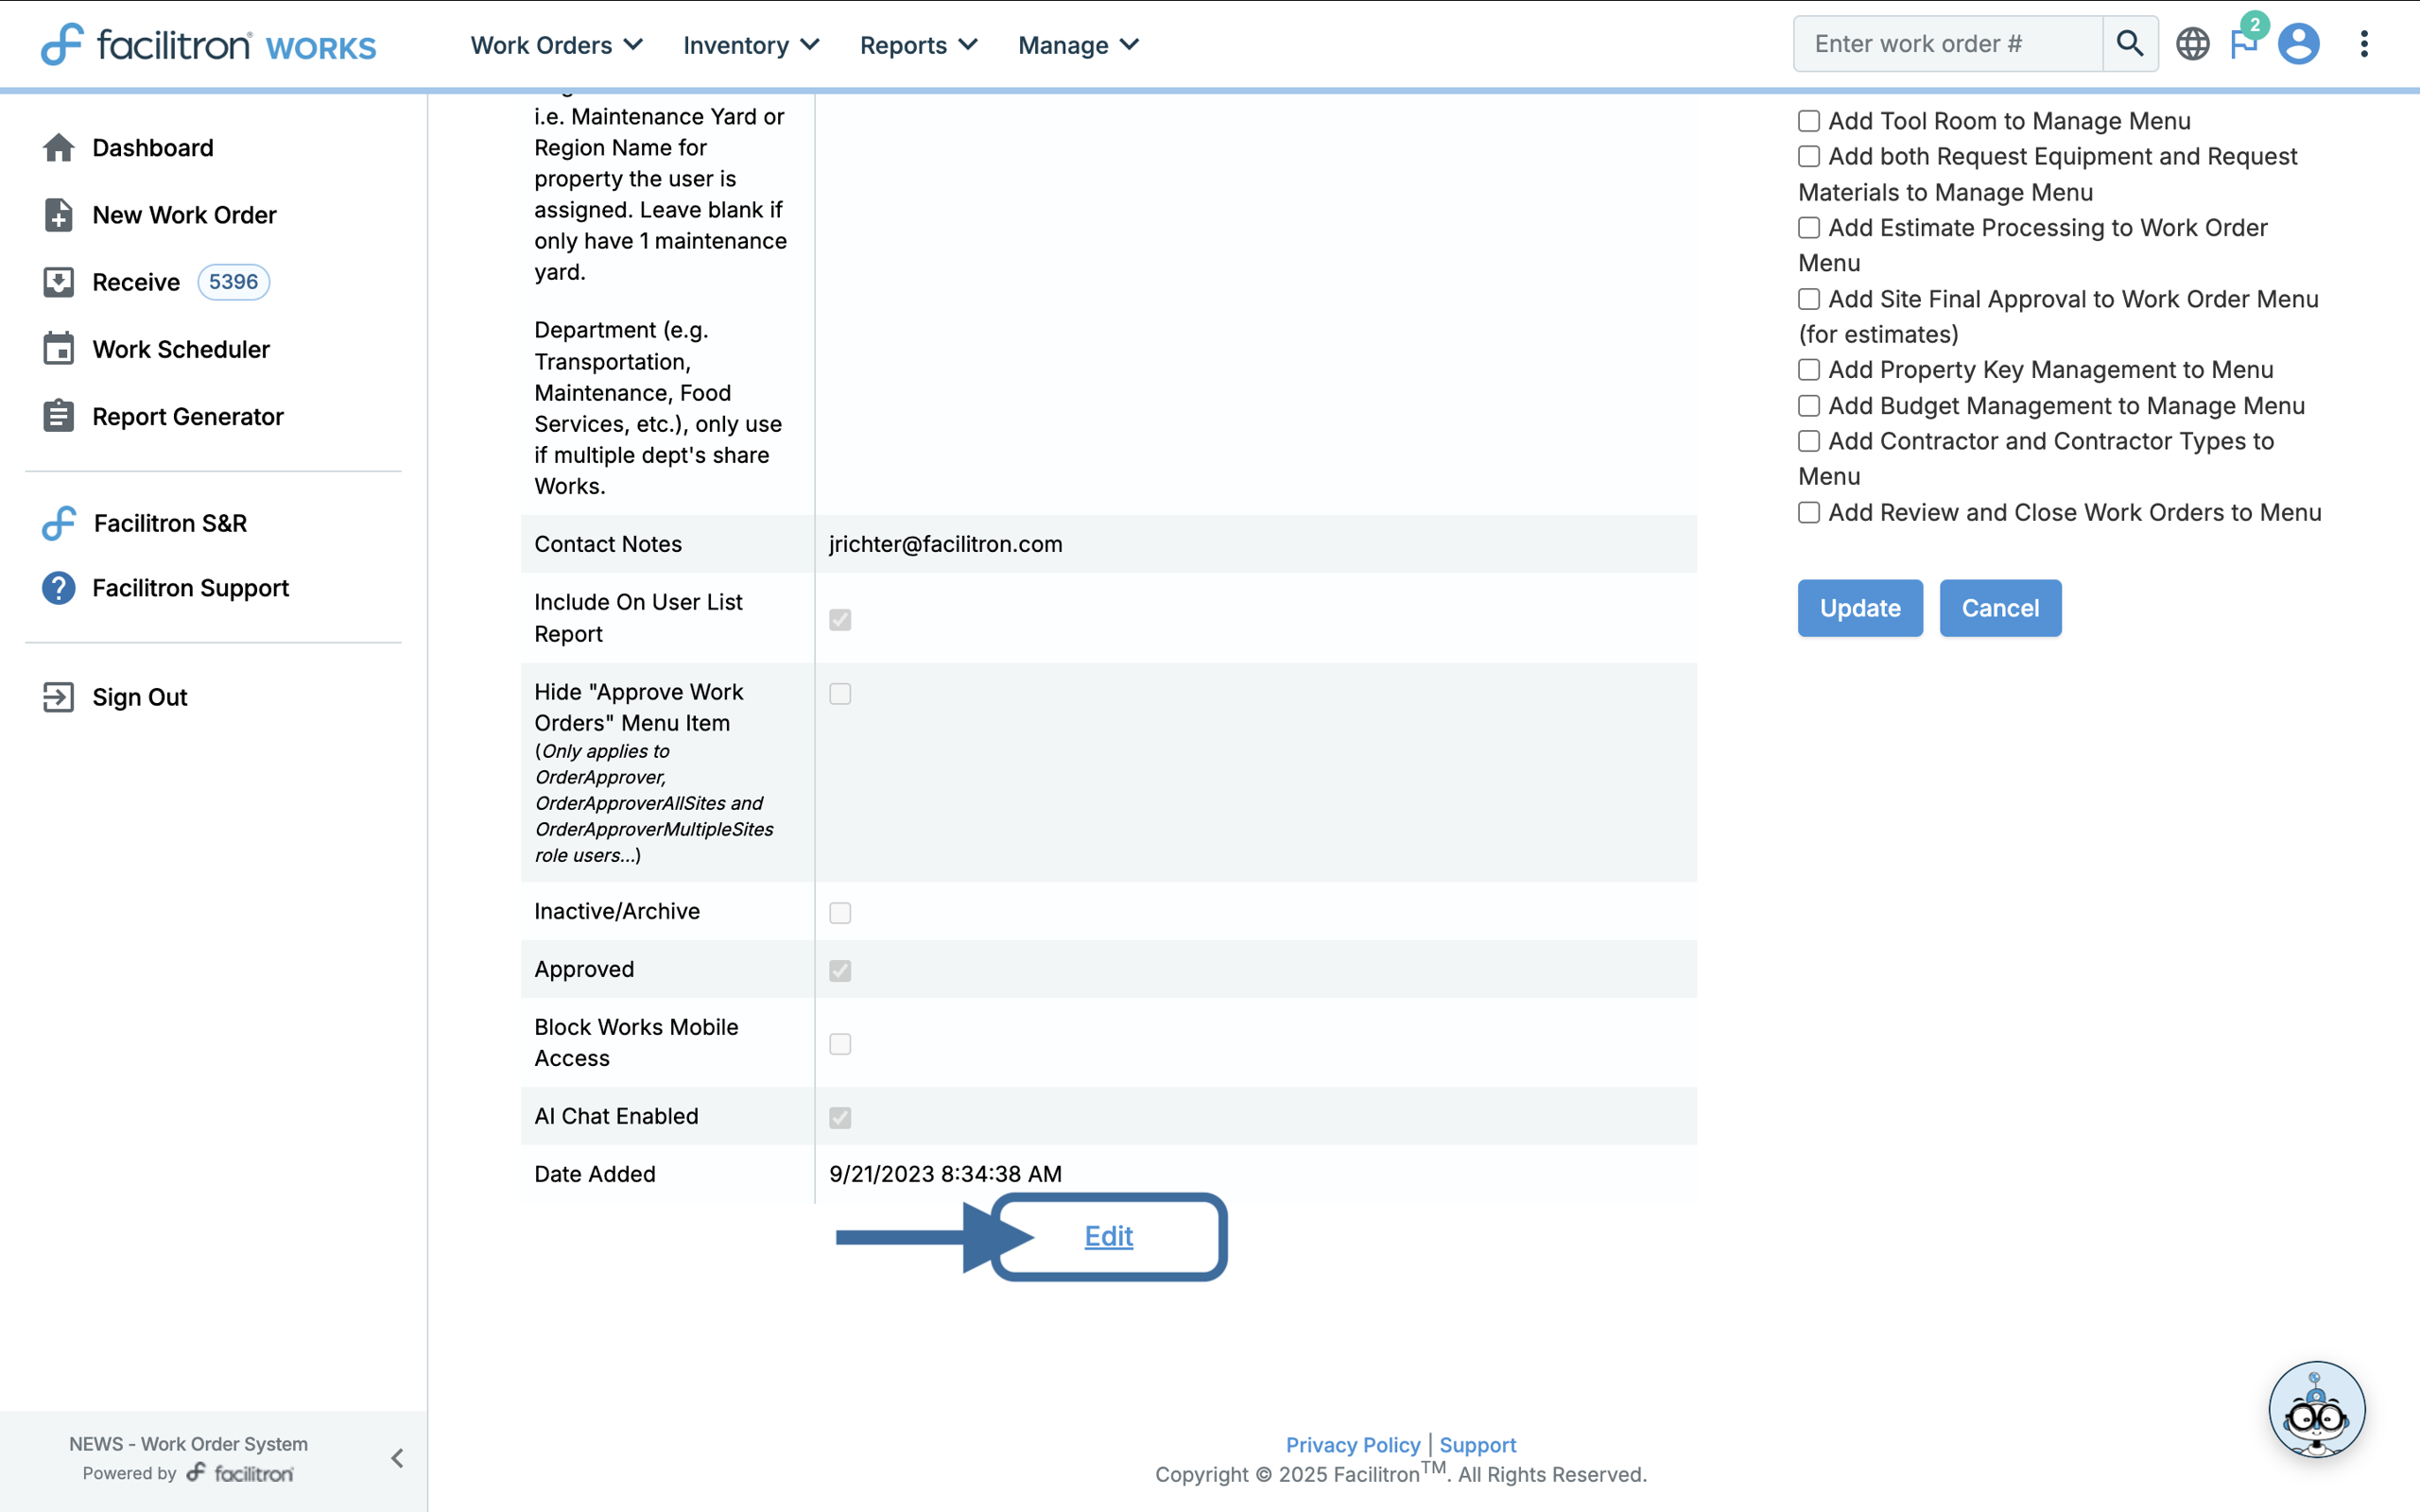
Task: Tick Add Property Key Management to Menu
Action: point(1808,370)
